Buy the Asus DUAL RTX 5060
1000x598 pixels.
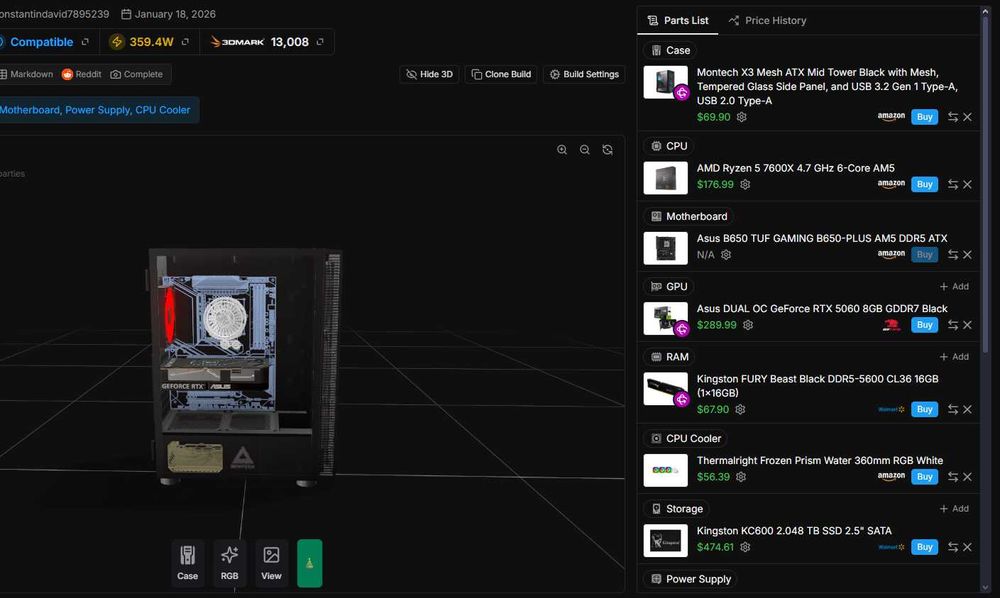click(924, 325)
